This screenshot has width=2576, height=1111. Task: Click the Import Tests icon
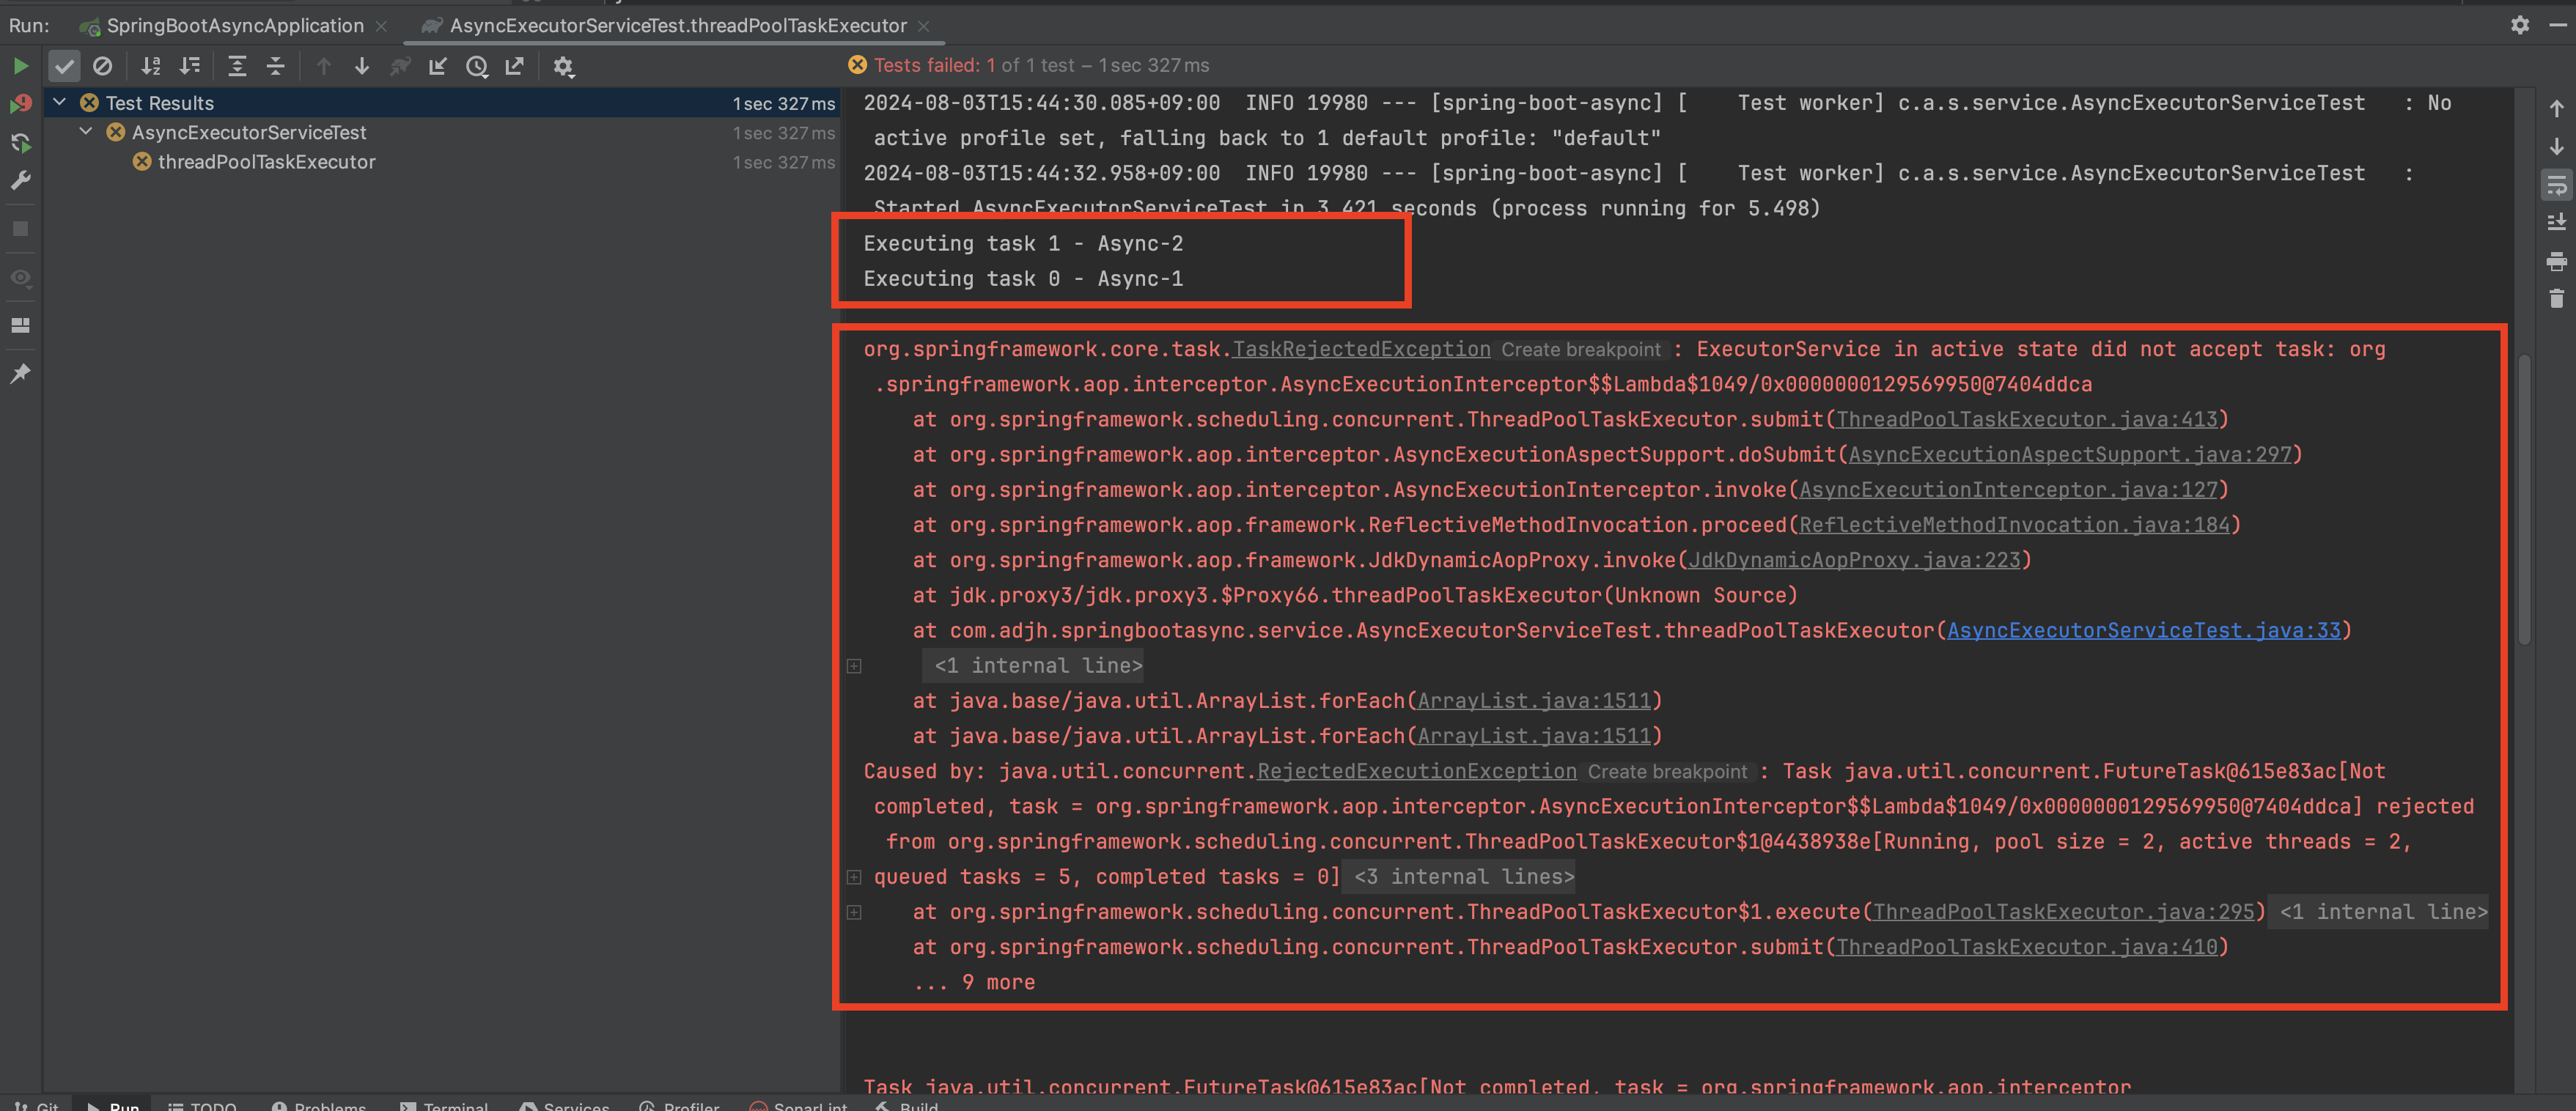438,66
